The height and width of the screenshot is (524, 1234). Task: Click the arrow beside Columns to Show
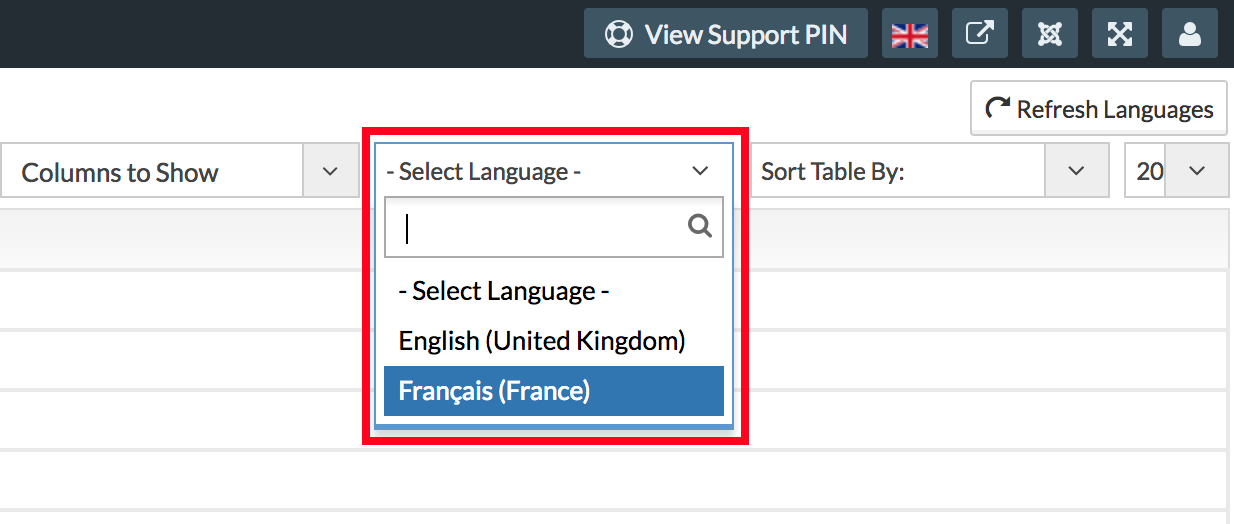click(x=331, y=171)
